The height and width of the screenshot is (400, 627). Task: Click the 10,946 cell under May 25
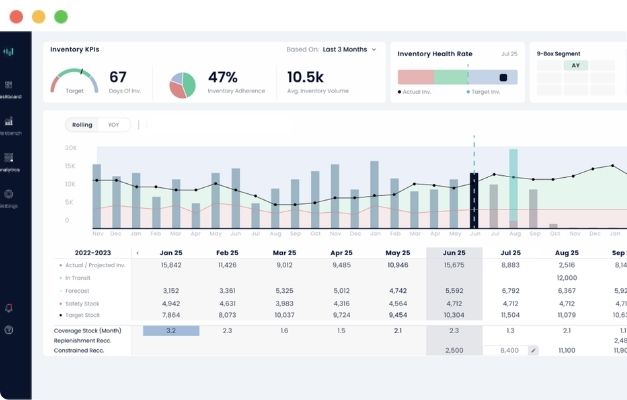pyautogui.click(x=398, y=265)
